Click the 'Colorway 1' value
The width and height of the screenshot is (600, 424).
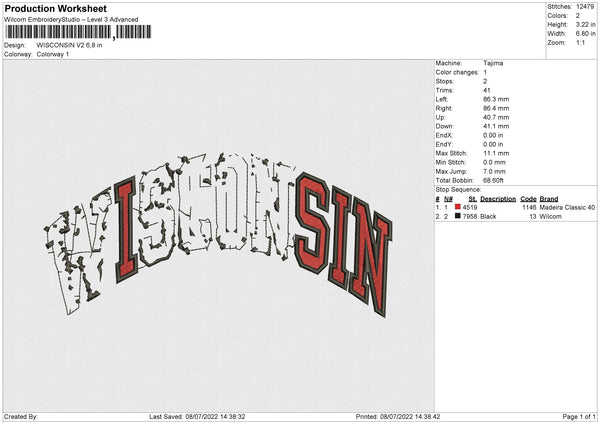click(x=53, y=54)
